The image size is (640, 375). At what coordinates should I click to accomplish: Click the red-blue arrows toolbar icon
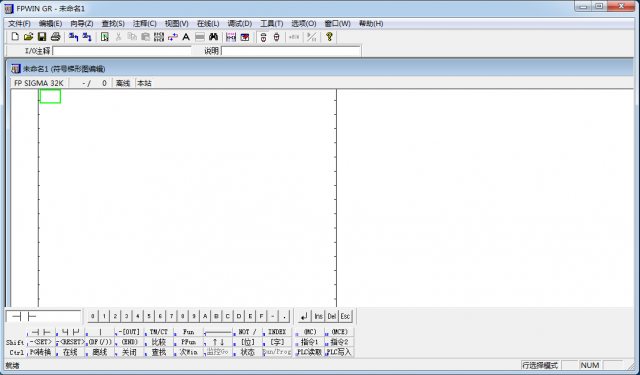click(x=173, y=37)
